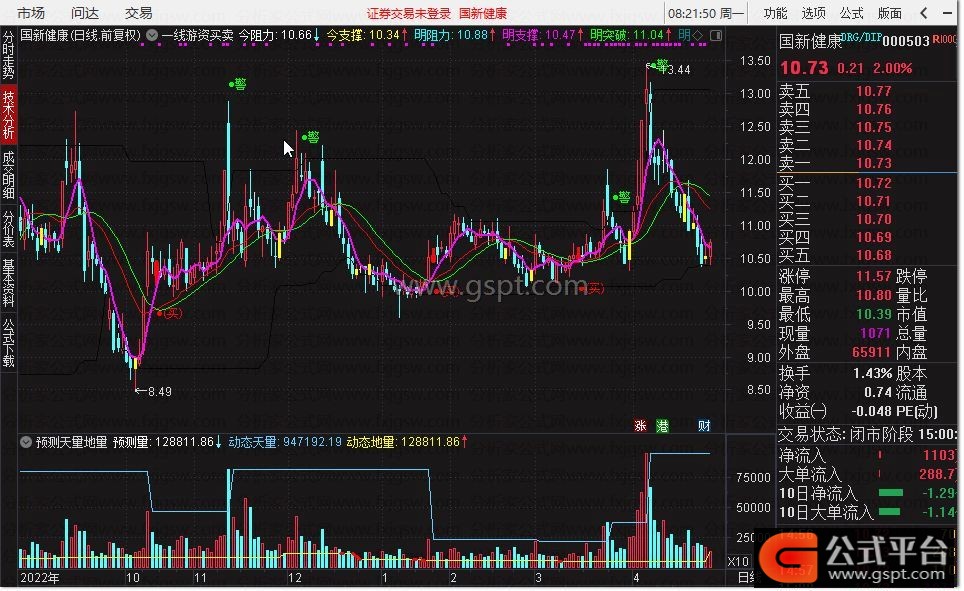Image resolution: width=964 pixels, height=591 pixels.
Task: Click the 警 alert marker in early December
Action: coord(310,137)
